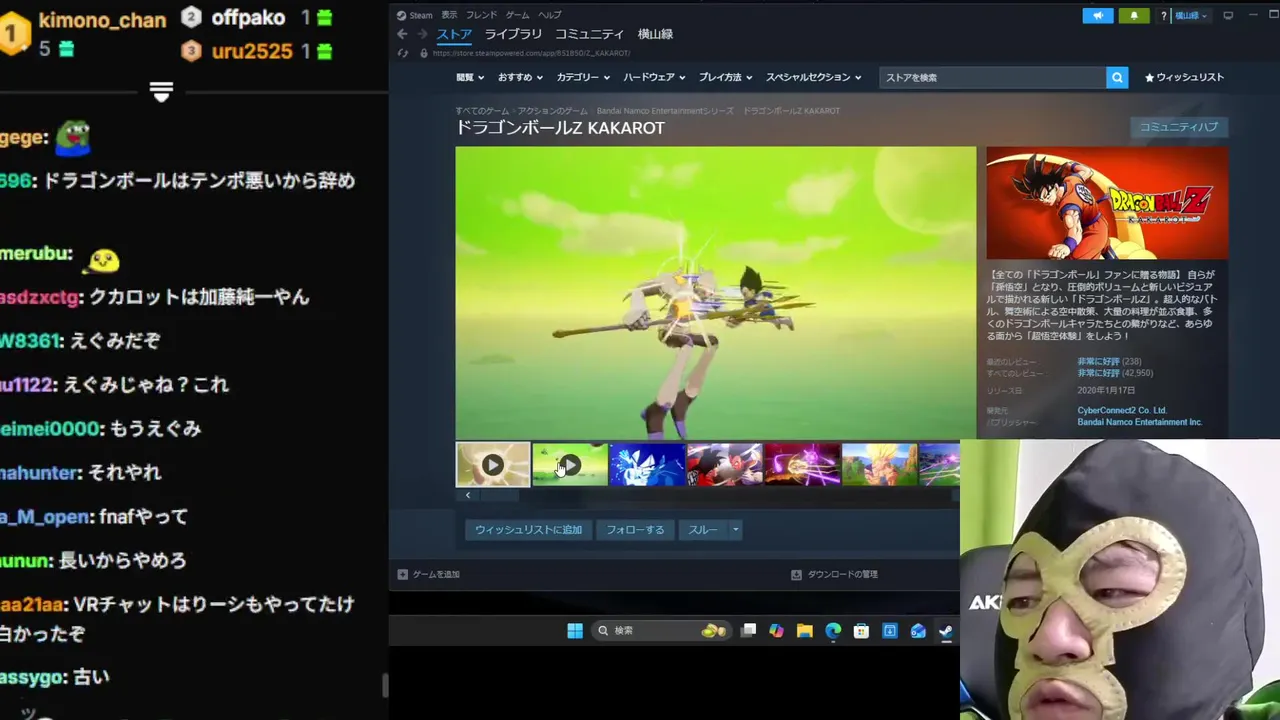Viewport: 1280px width, 720px height.
Task: Expand the プレイ方法 dropdown menu
Action: (725, 77)
